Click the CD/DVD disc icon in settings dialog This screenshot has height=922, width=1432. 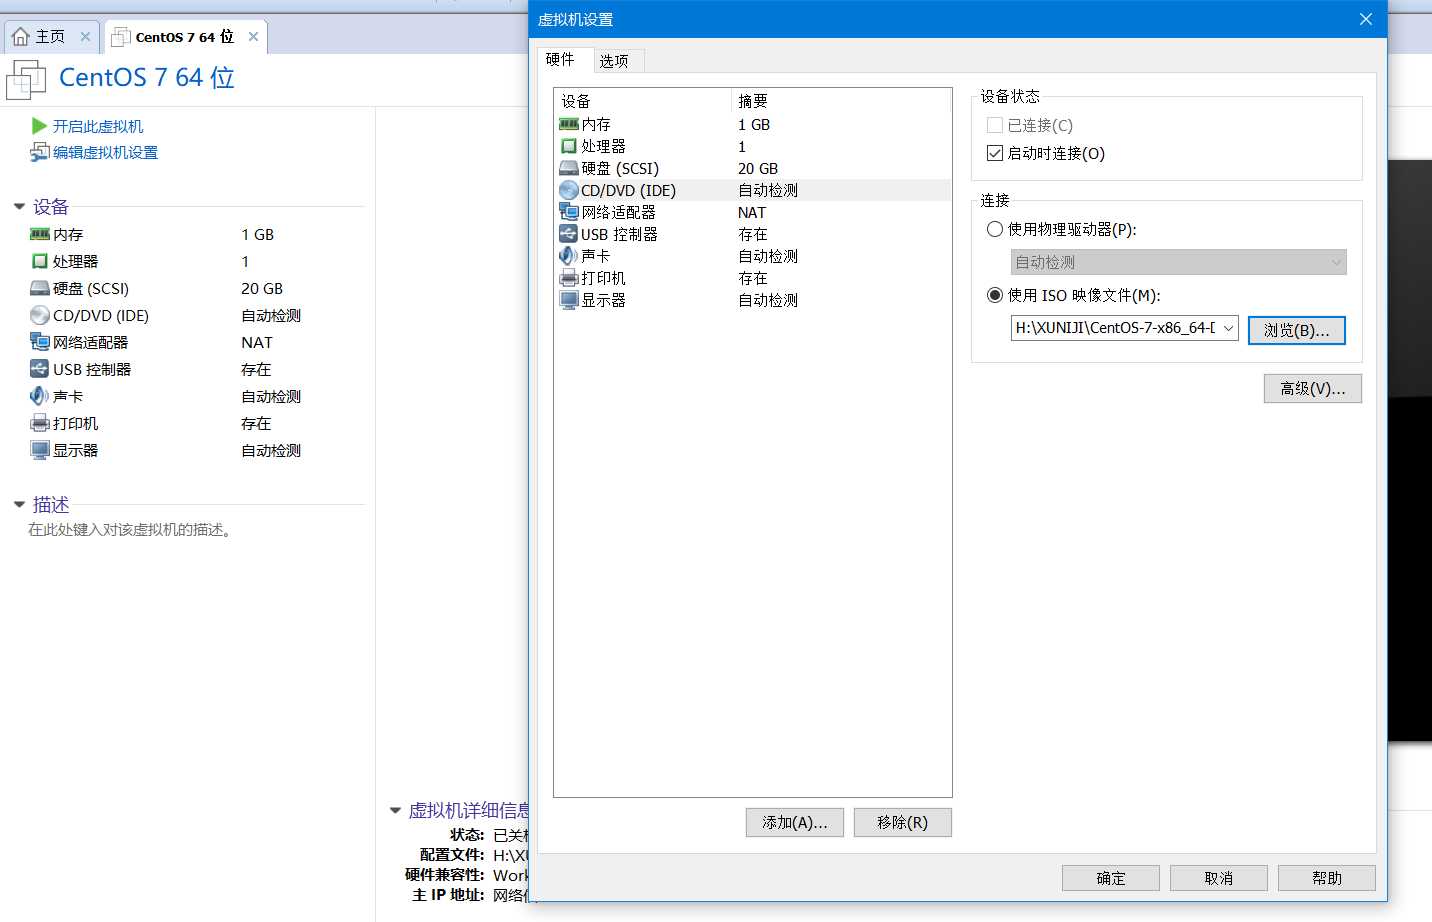[x=569, y=190]
